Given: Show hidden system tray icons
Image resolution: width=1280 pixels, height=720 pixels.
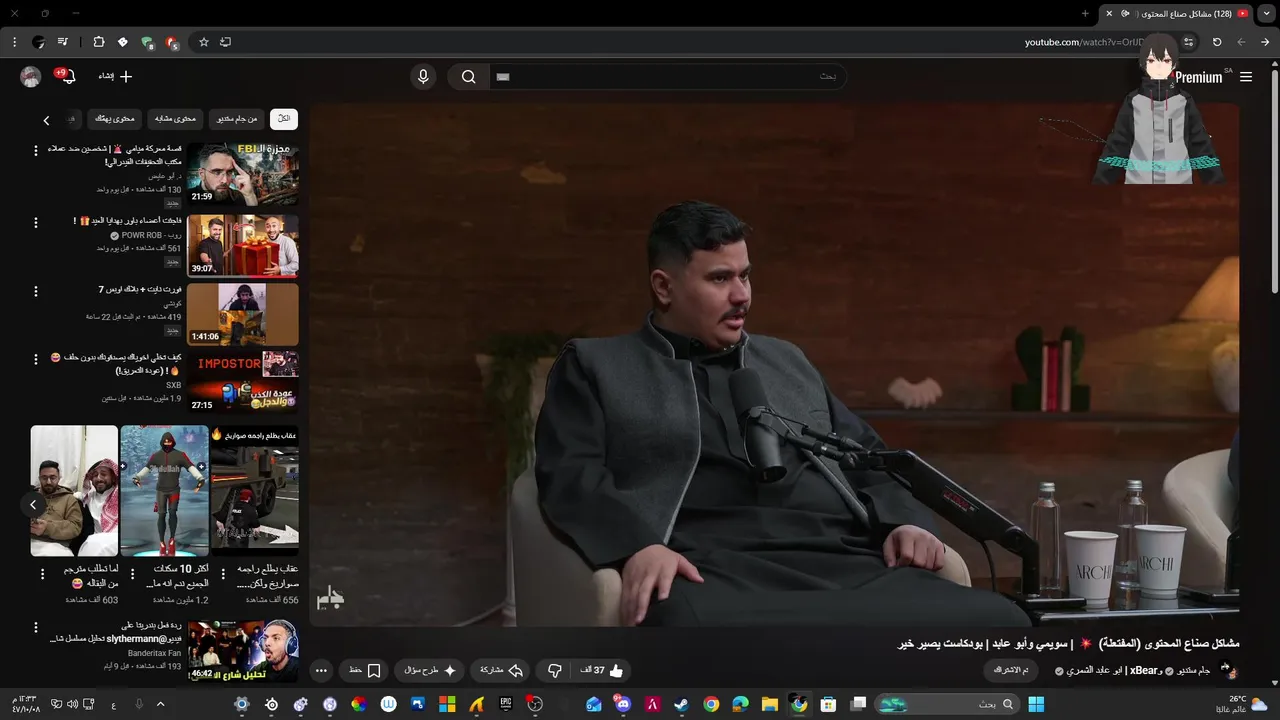Looking at the screenshot, I should pyautogui.click(x=160, y=704).
